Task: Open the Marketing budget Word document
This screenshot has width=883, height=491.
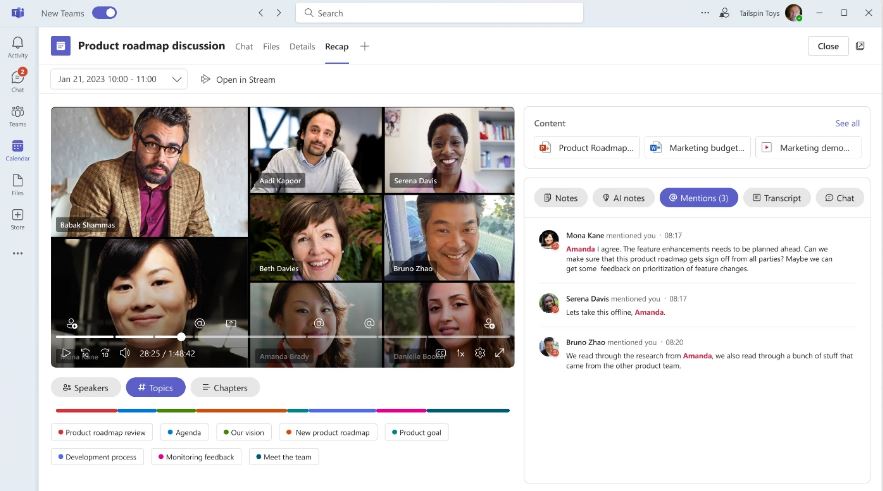Action: 697,148
